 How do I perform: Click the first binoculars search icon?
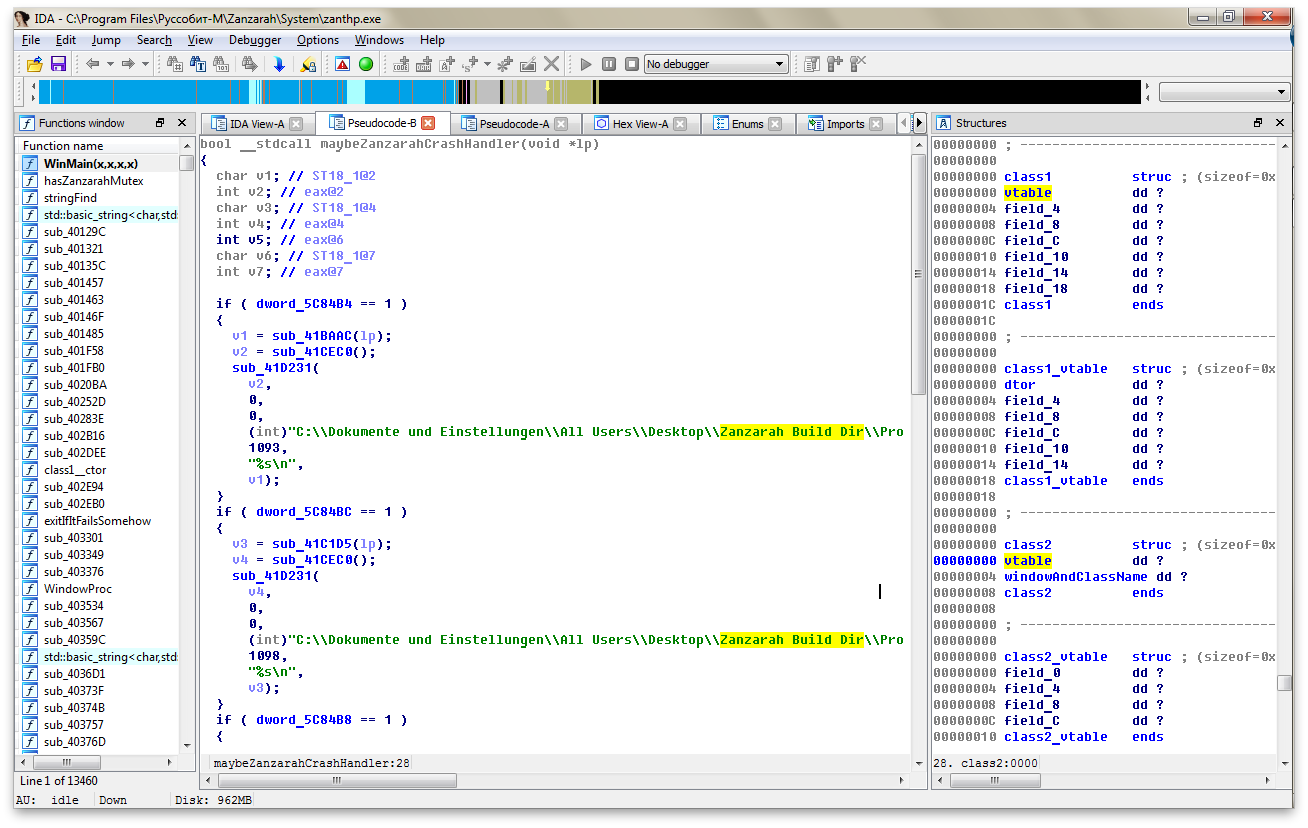pyautogui.click(x=175, y=64)
